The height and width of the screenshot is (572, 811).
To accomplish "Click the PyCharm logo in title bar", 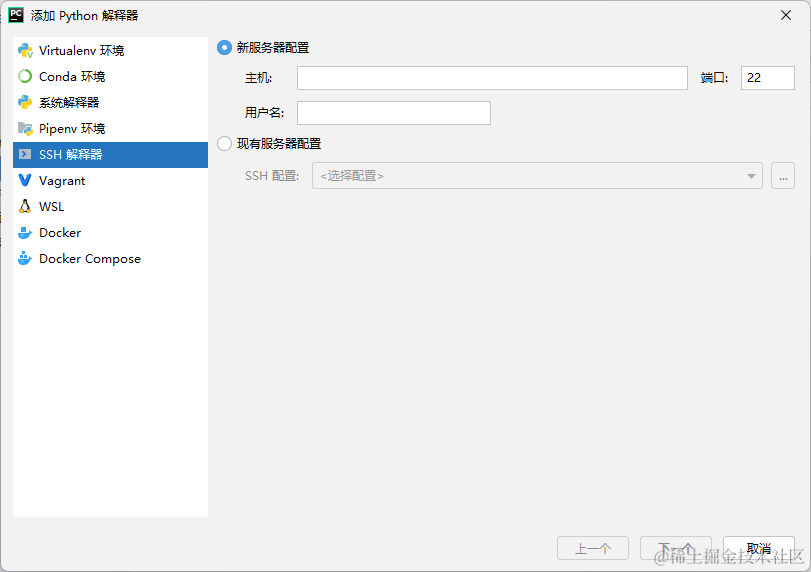I will (x=16, y=15).
